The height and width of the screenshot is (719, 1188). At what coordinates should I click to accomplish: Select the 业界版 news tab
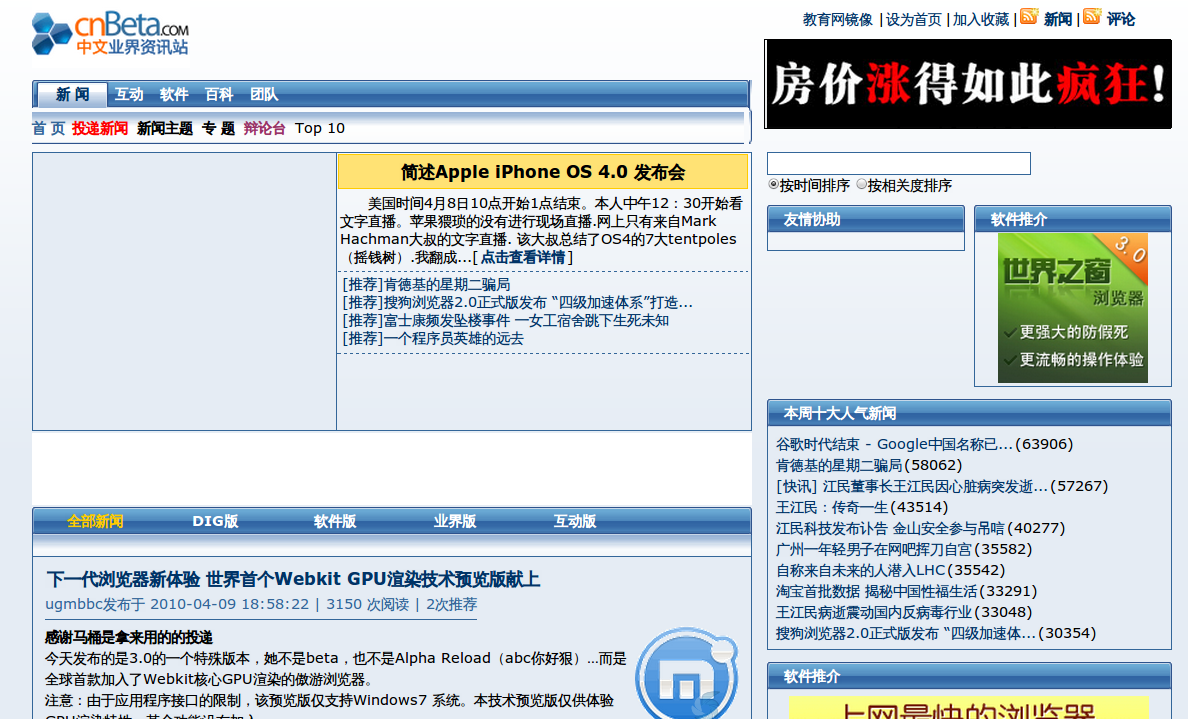coord(455,521)
